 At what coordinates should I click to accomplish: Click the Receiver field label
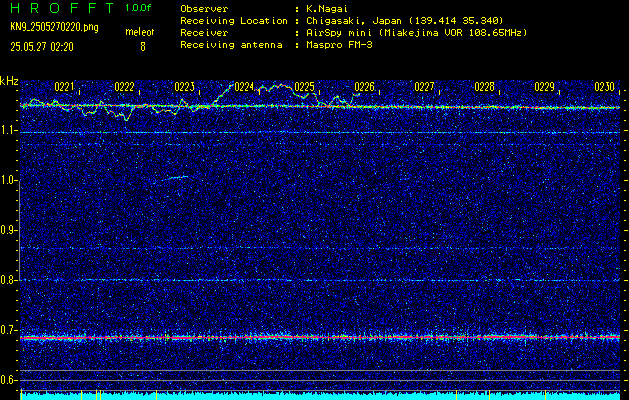[x=204, y=33]
